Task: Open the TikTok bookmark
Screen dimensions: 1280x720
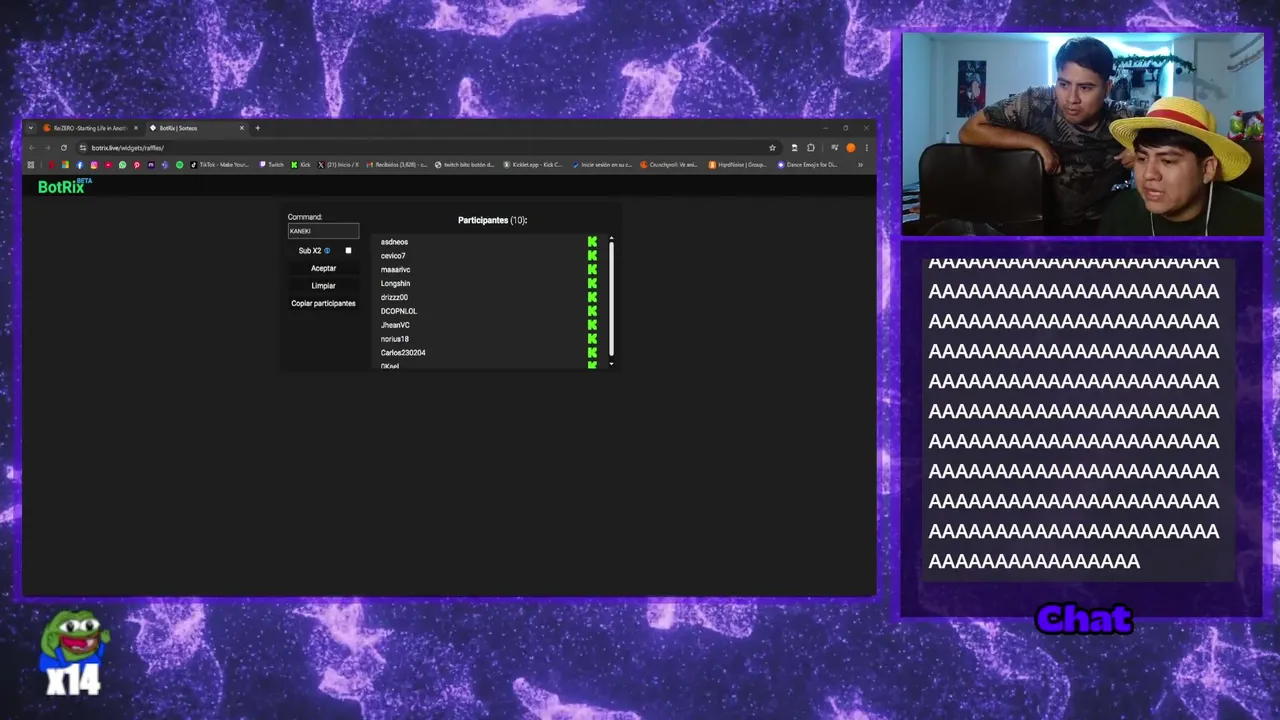Action: pyautogui.click(x=219, y=165)
